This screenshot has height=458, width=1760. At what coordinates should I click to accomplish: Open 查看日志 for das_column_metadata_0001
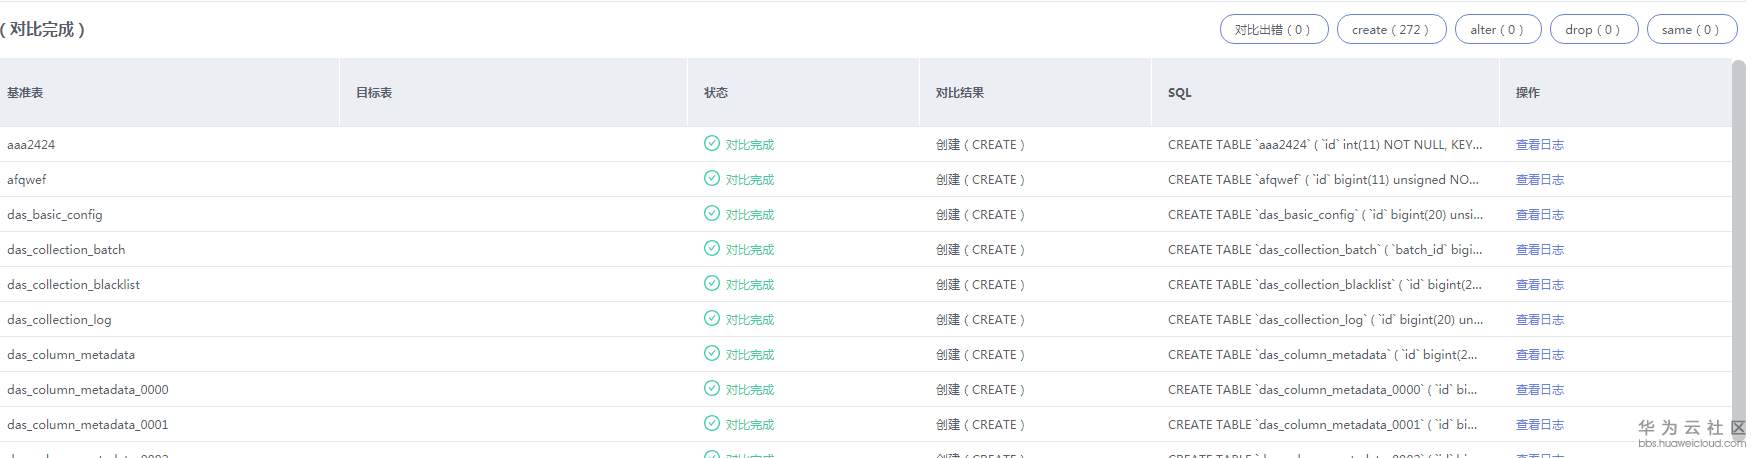point(1540,425)
